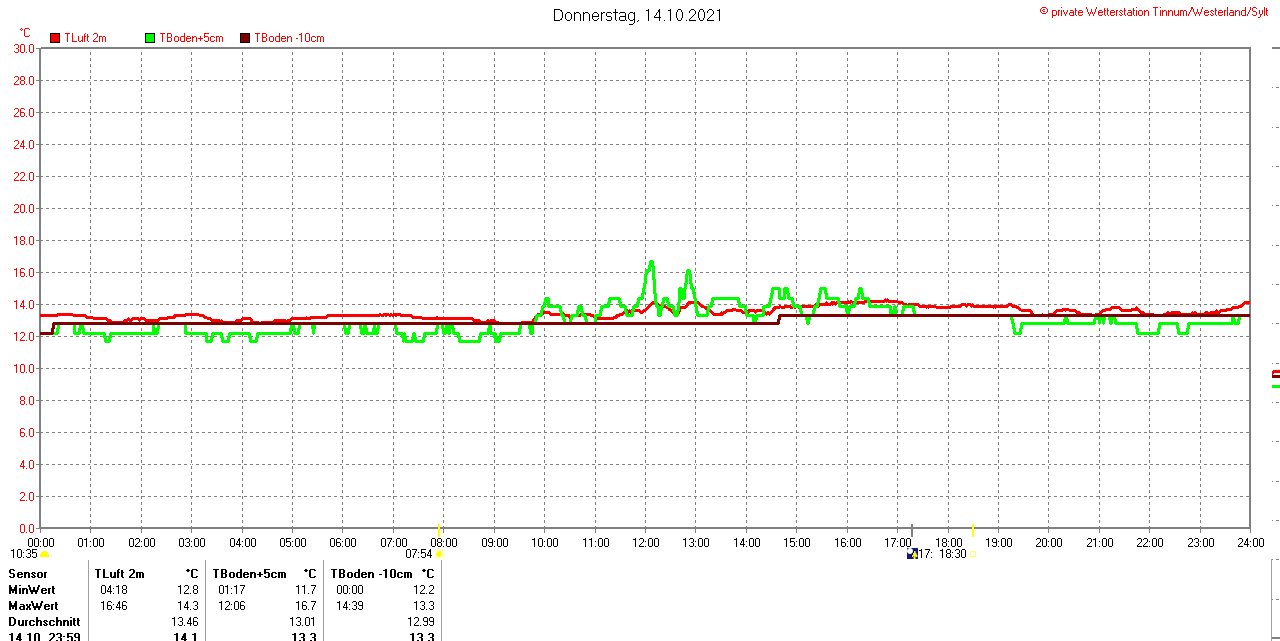The height and width of the screenshot is (641, 1280).
Task: Click the chart title Donnerstag, 14.10.2021
Action: [x=638, y=15]
